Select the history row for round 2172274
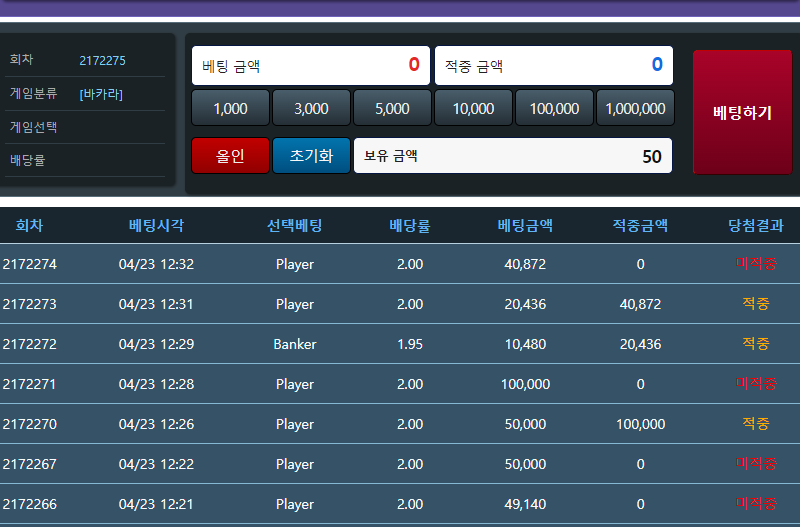 click(400, 264)
